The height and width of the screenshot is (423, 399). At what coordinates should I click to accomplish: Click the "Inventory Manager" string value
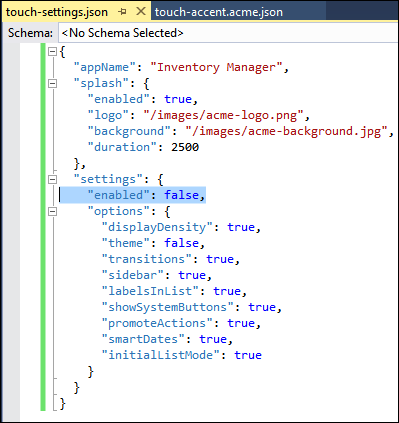[216, 67]
